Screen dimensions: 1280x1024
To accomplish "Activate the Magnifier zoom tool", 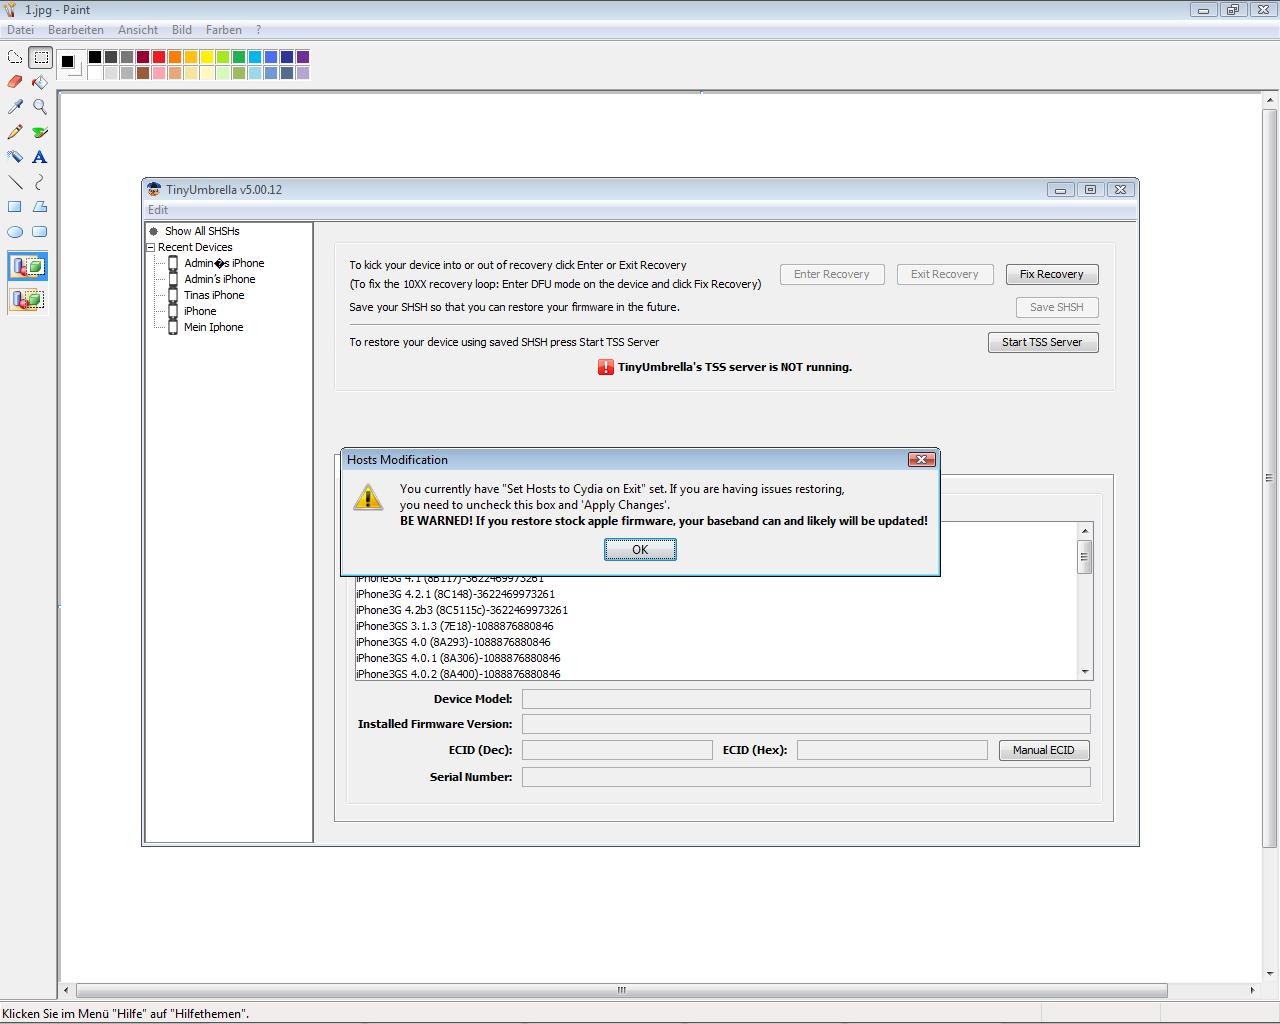I will tap(40, 107).
